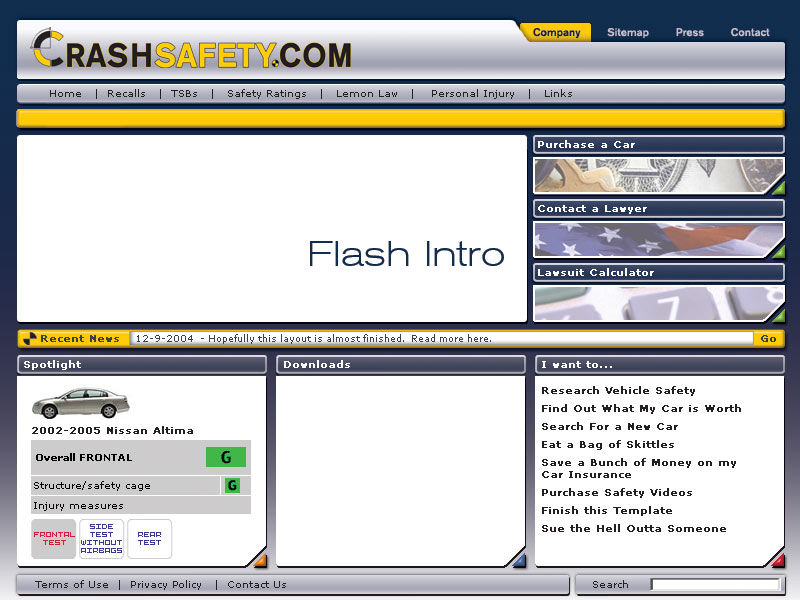
Task: Click Find Out What My Car is Worth
Action: tap(641, 408)
